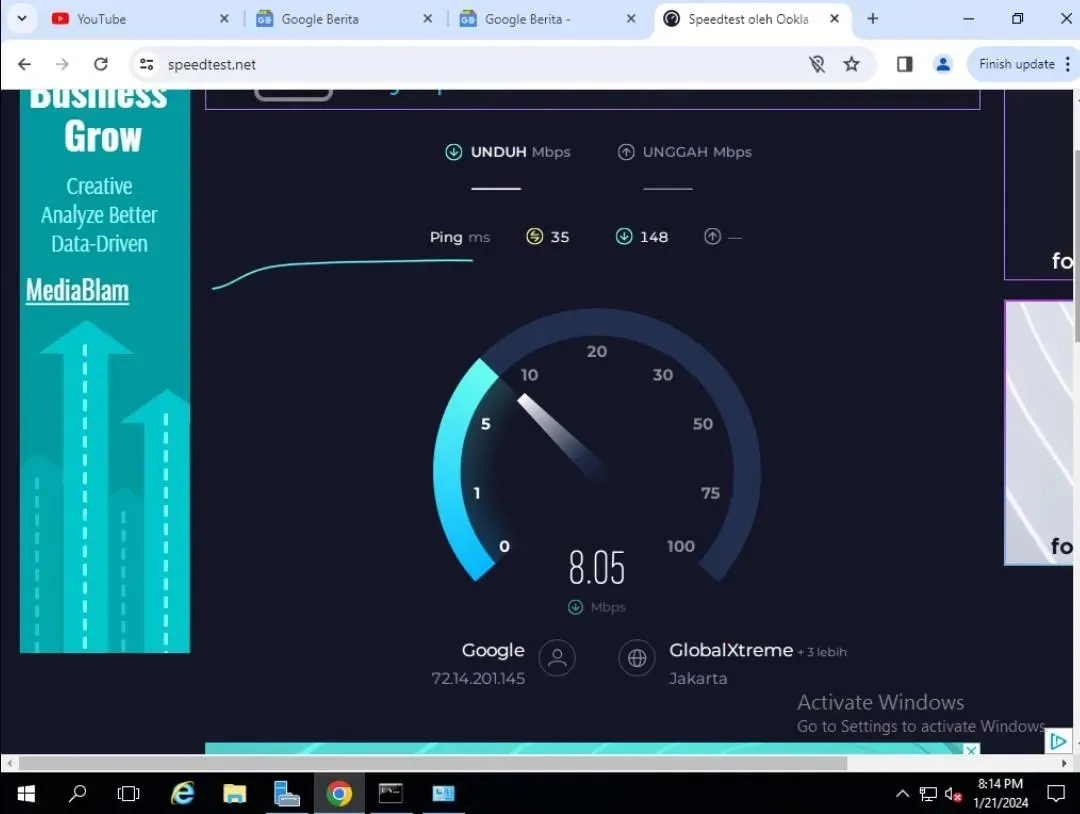Go forward to next page

coord(62,64)
